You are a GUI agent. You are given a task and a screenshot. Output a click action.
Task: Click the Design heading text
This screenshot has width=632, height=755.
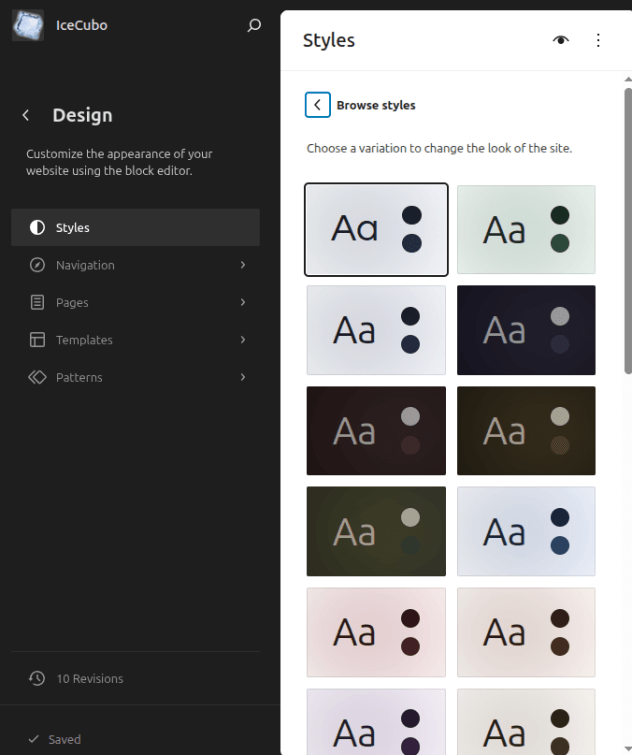click(82, 115)
